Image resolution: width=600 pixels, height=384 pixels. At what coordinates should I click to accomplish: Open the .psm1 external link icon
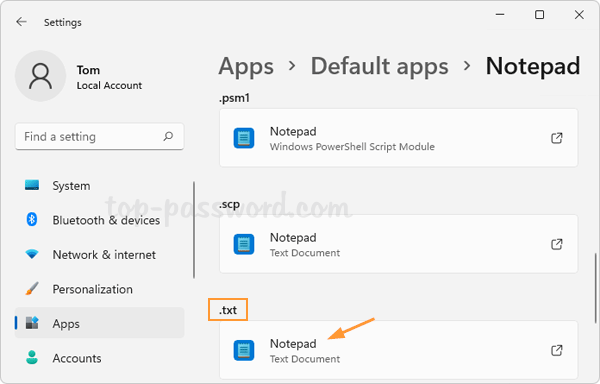click(x=557, y=138)
